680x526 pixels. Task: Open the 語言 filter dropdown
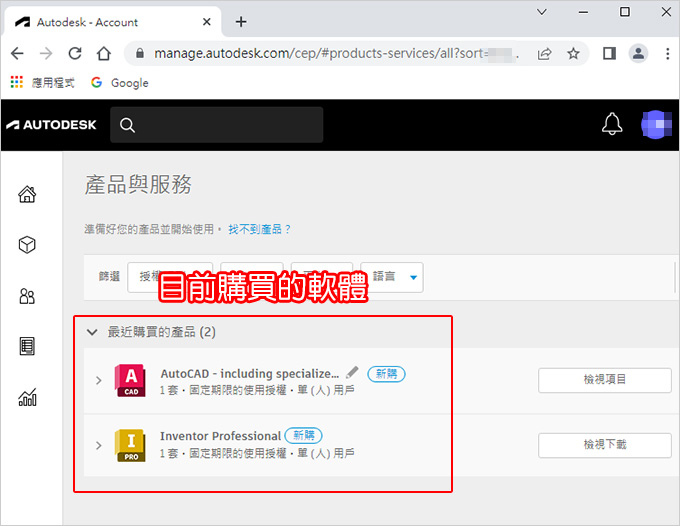[x=392, y=277]
